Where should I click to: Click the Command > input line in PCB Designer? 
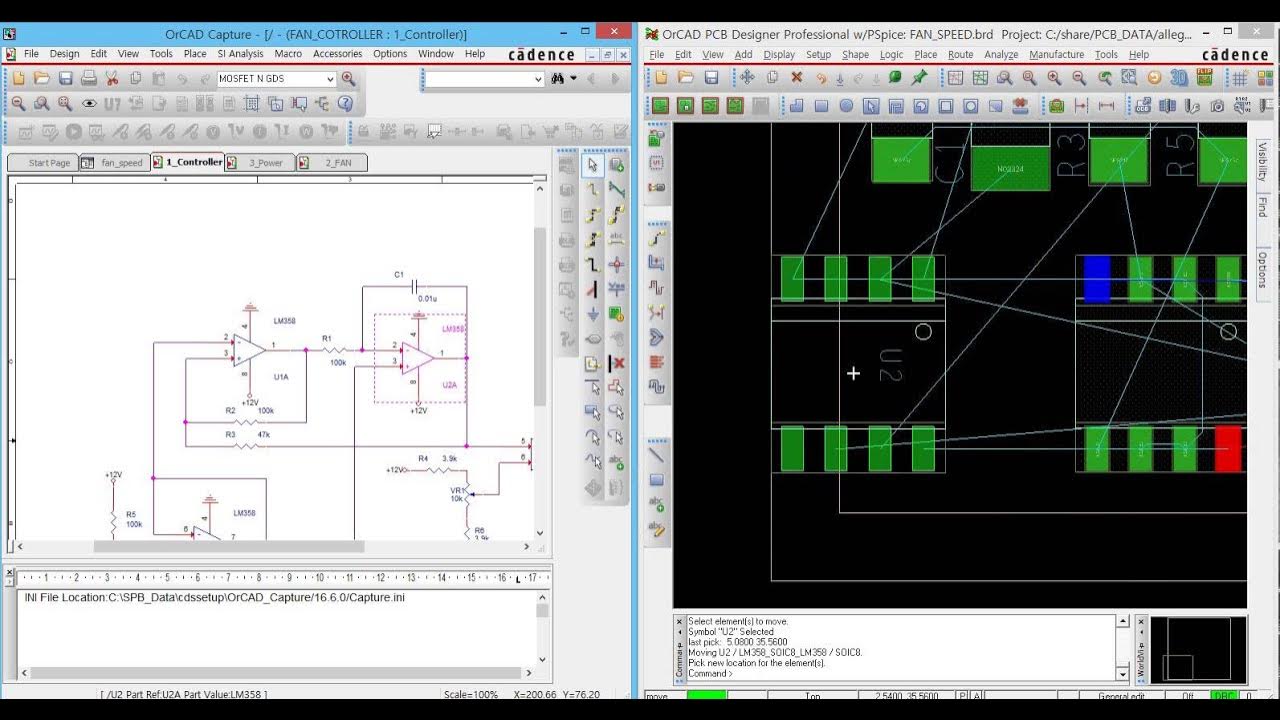tap(900, 674)
